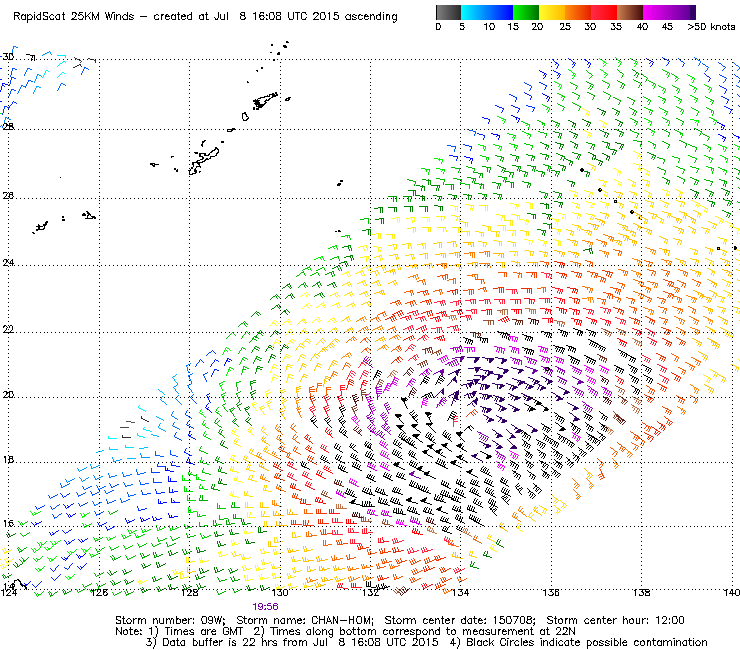The image size is (740, 650).
Task: Click the longitude label 134 on bottom axis
Action: [461, 592]
